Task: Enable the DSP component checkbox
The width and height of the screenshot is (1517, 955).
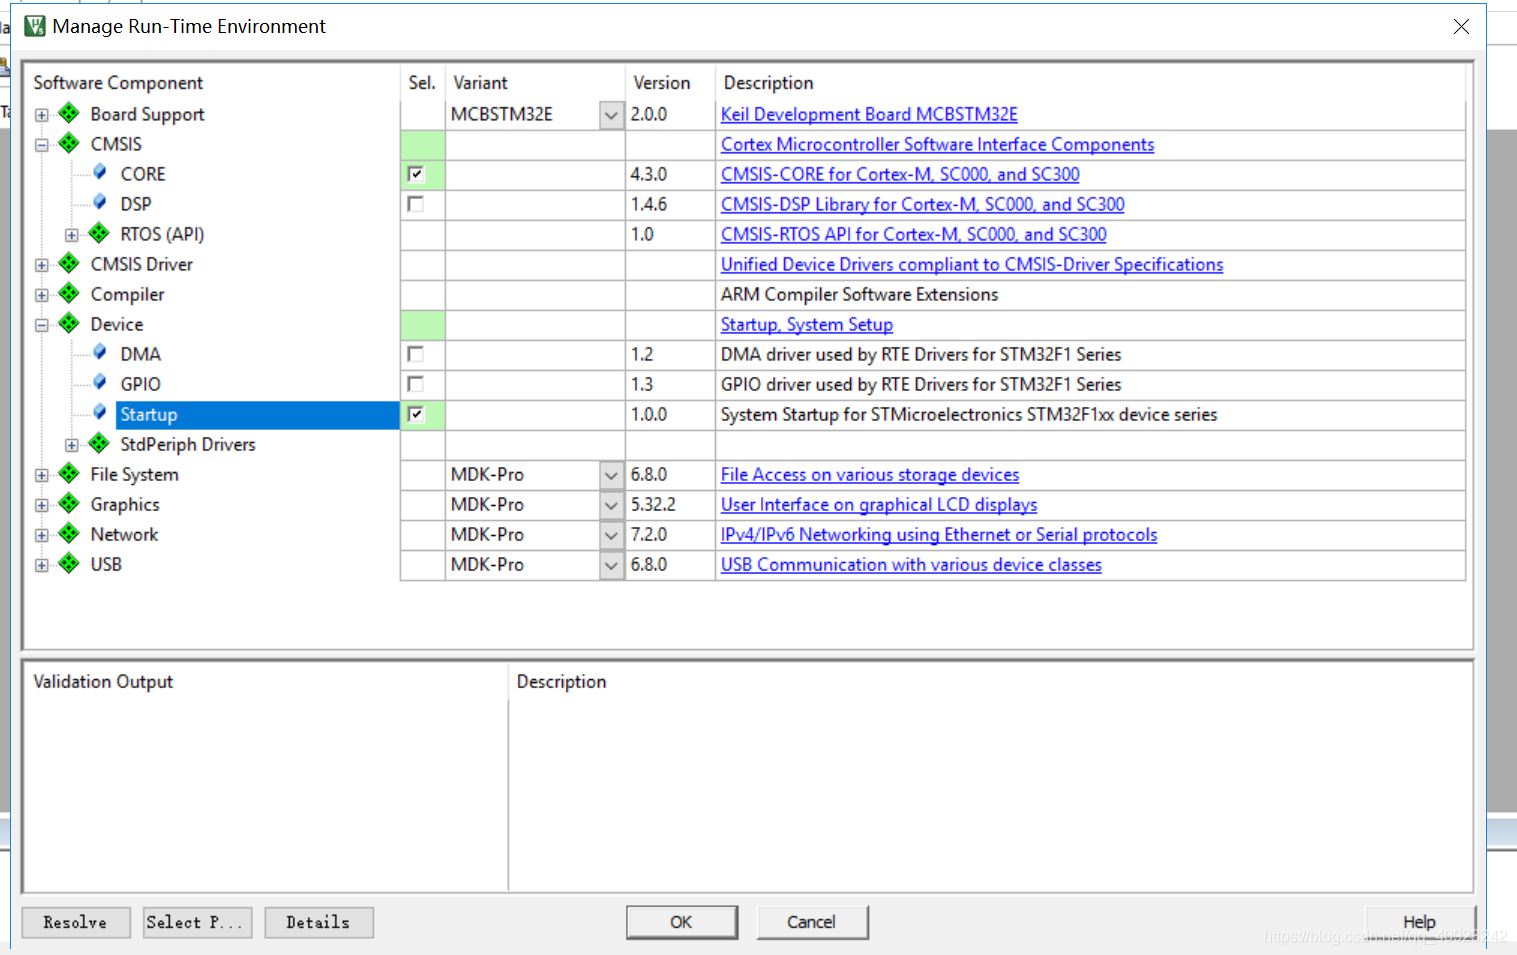Action: click(x=416, y=204)
